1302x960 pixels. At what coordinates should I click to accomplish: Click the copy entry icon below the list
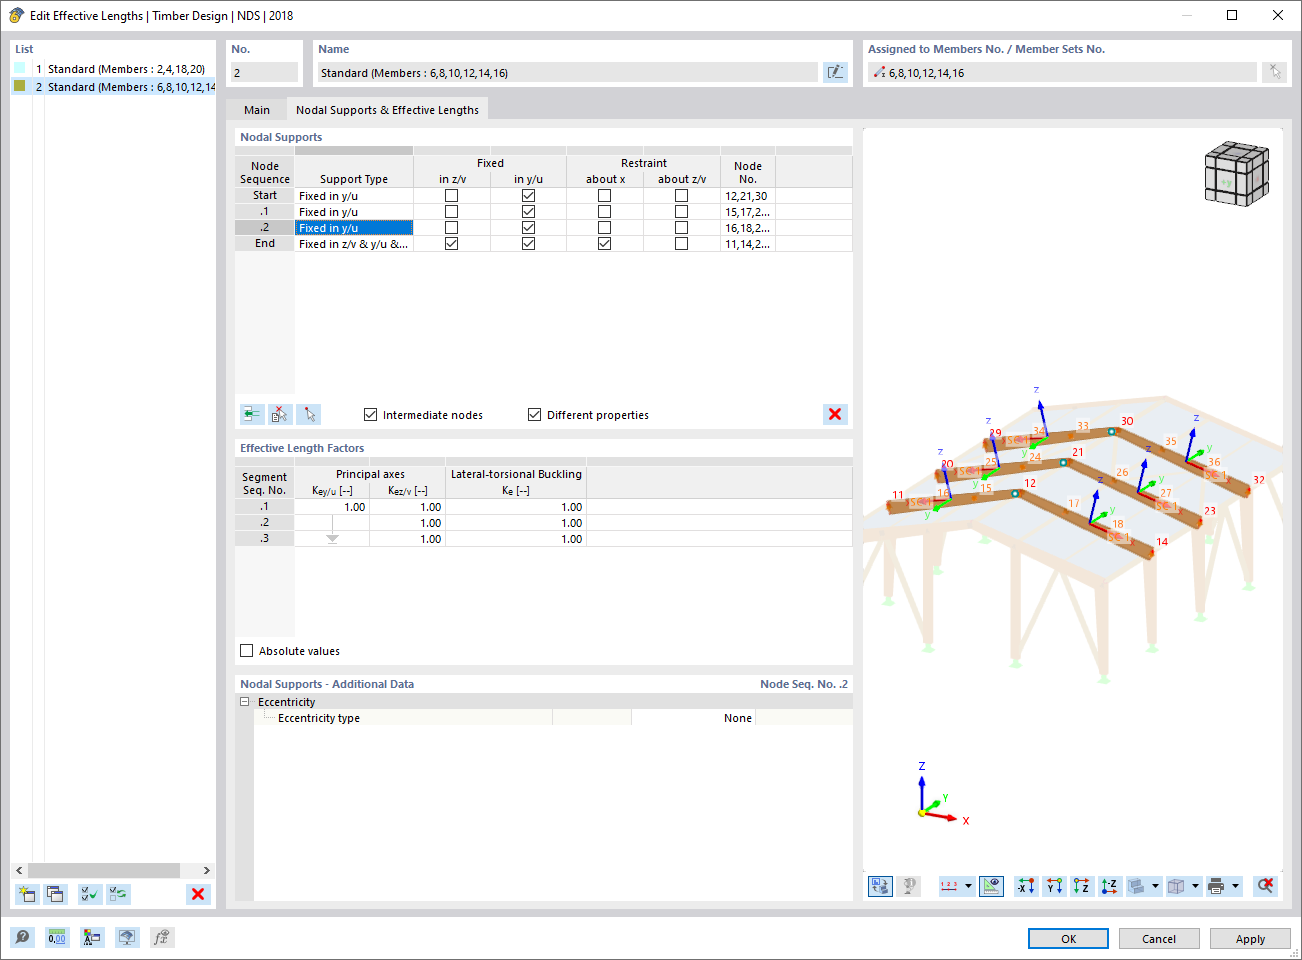point(56,894)
